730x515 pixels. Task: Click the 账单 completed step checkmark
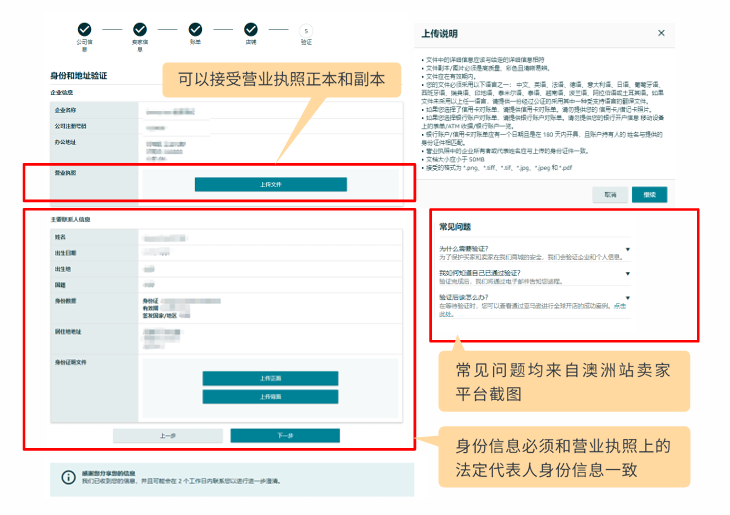click(x=195, y=30)
